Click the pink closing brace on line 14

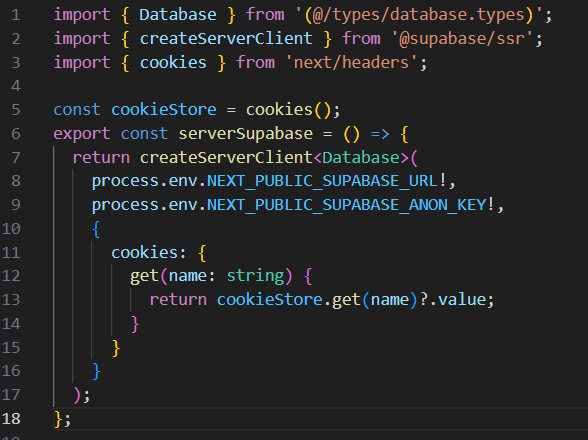point(135,324)
